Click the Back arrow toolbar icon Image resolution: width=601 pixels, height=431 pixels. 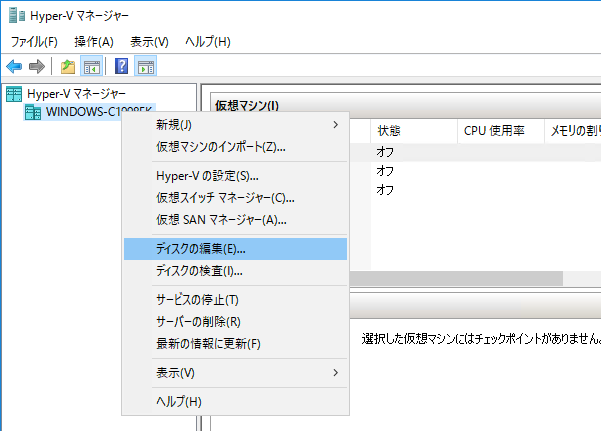point(14,66)
